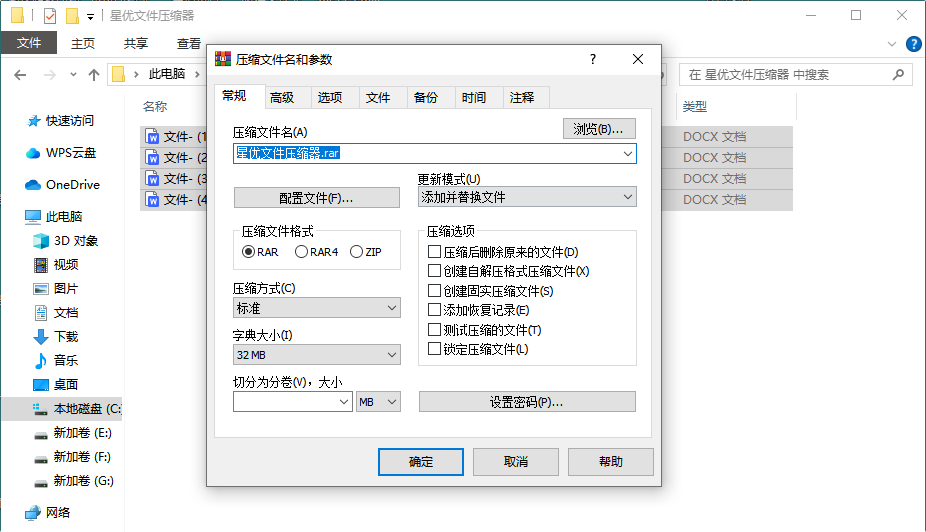926x532 pixels.
Task: Enable 创建固实压缩文件 checkbox
Action: pos(434,291)
